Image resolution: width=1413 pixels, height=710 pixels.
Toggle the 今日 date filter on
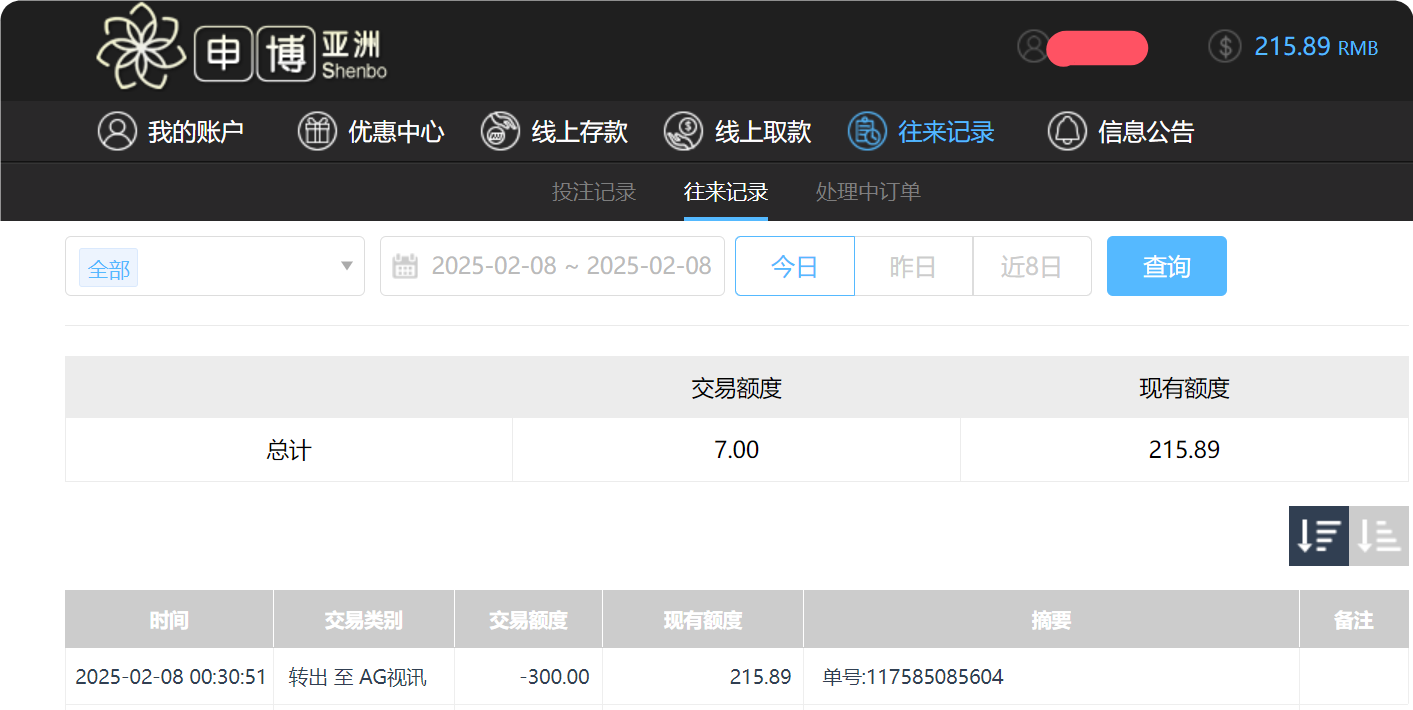coord(794,265)
